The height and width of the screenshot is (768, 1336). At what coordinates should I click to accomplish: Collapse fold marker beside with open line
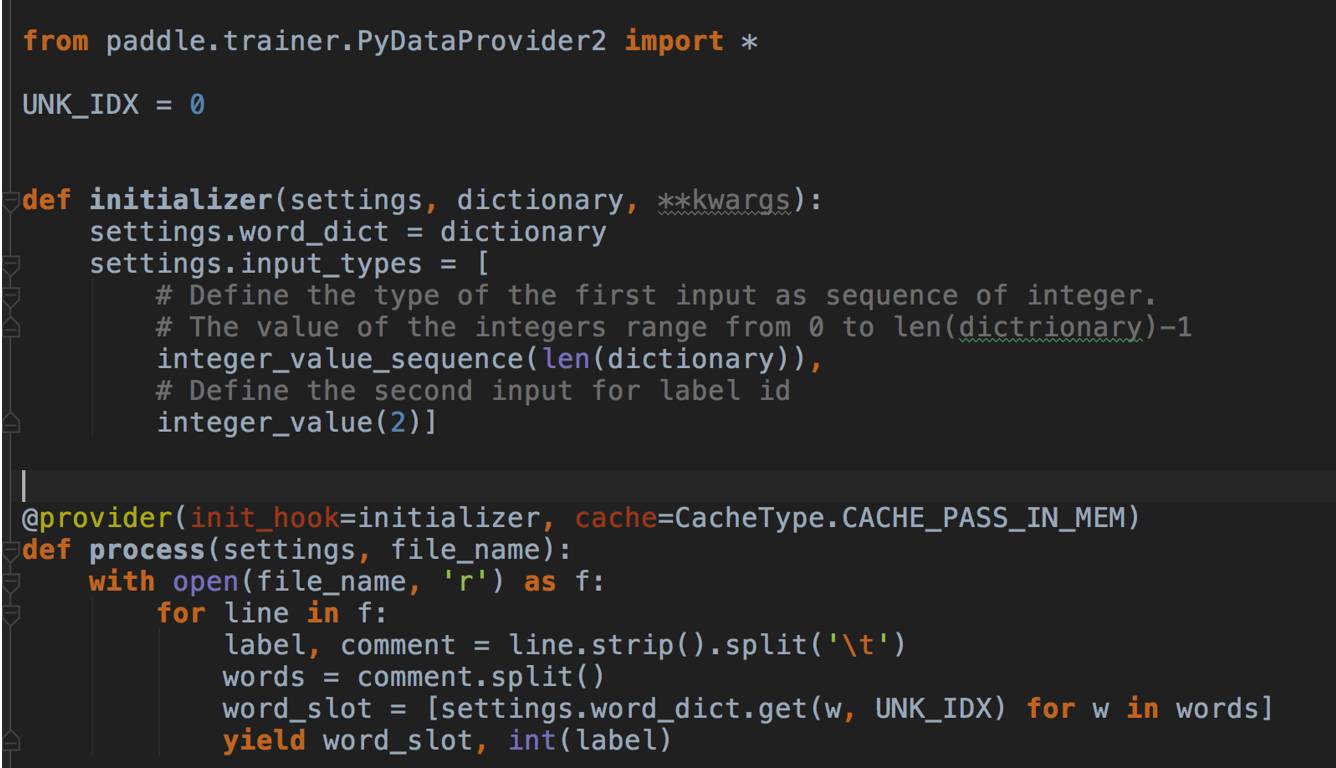pyautogui.click(x=9, y=583)
